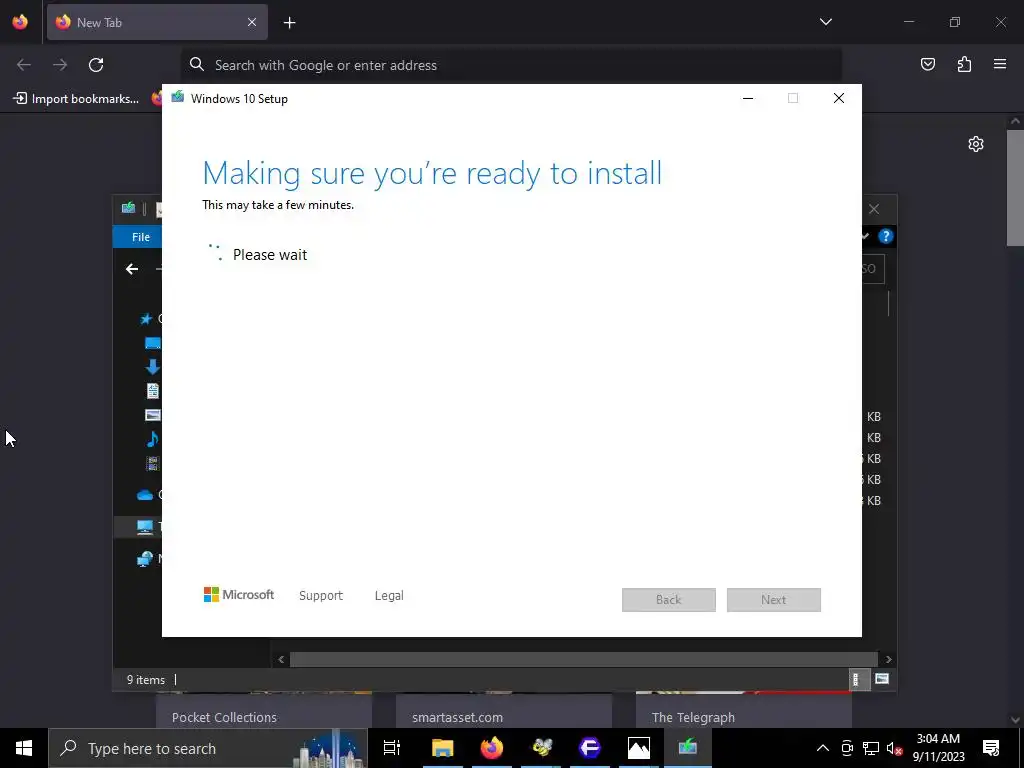Image resolution: width=1024 pixels, height=768 pixels.
Task: Open File Explorer help question mark
Action: (886, 236)
